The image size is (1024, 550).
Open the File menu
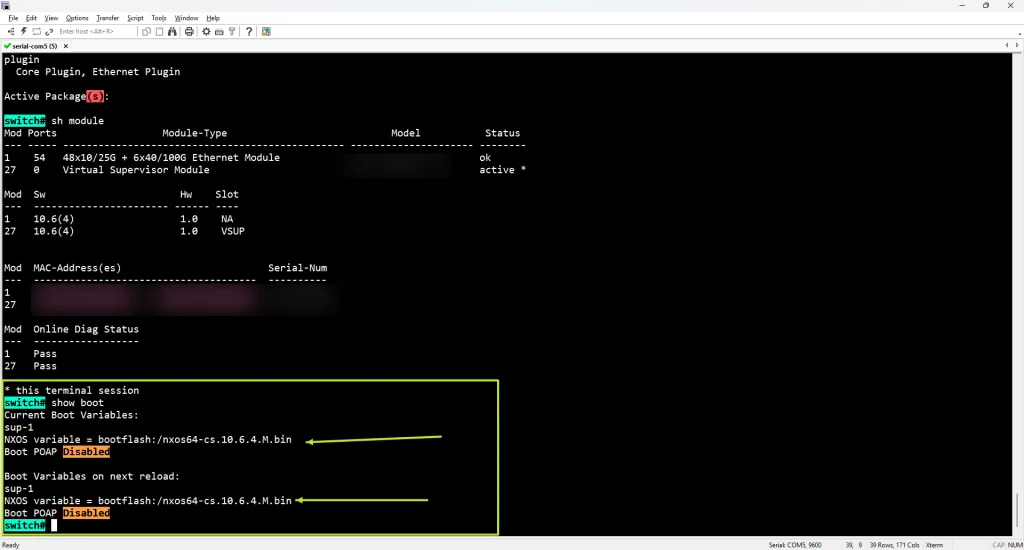point(13,18)
